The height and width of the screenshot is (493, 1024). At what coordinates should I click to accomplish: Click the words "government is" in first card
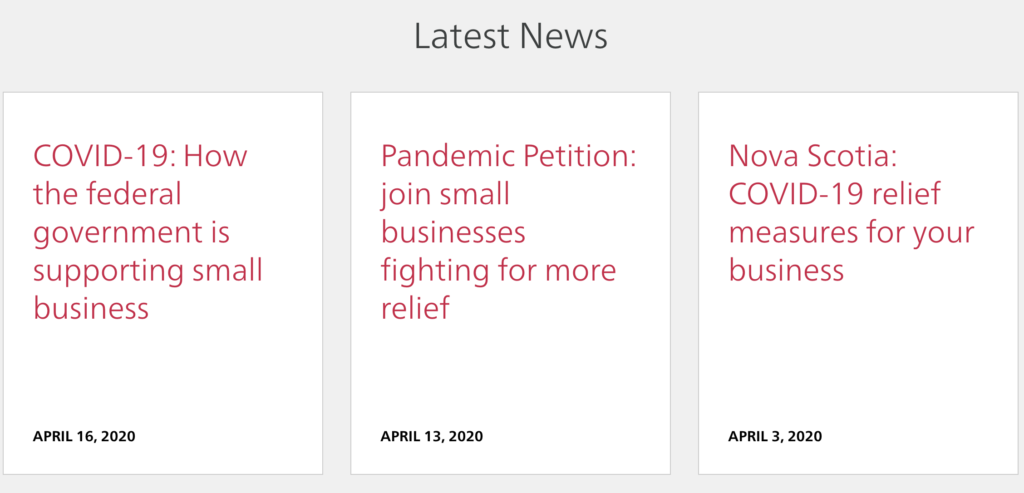(x=132, y=233)
